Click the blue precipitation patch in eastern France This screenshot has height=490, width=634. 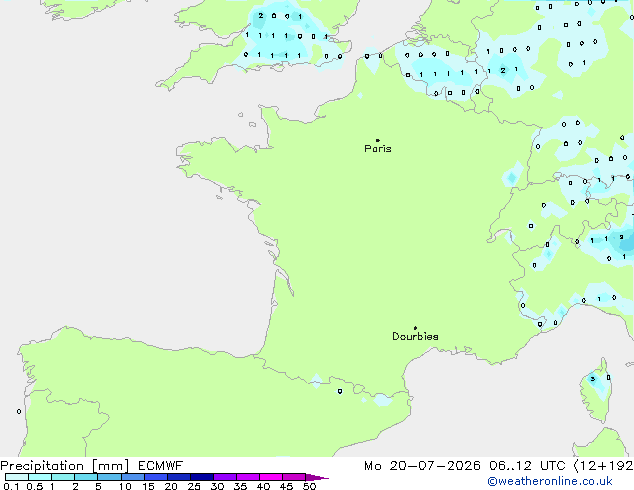[x=512, y=177]
